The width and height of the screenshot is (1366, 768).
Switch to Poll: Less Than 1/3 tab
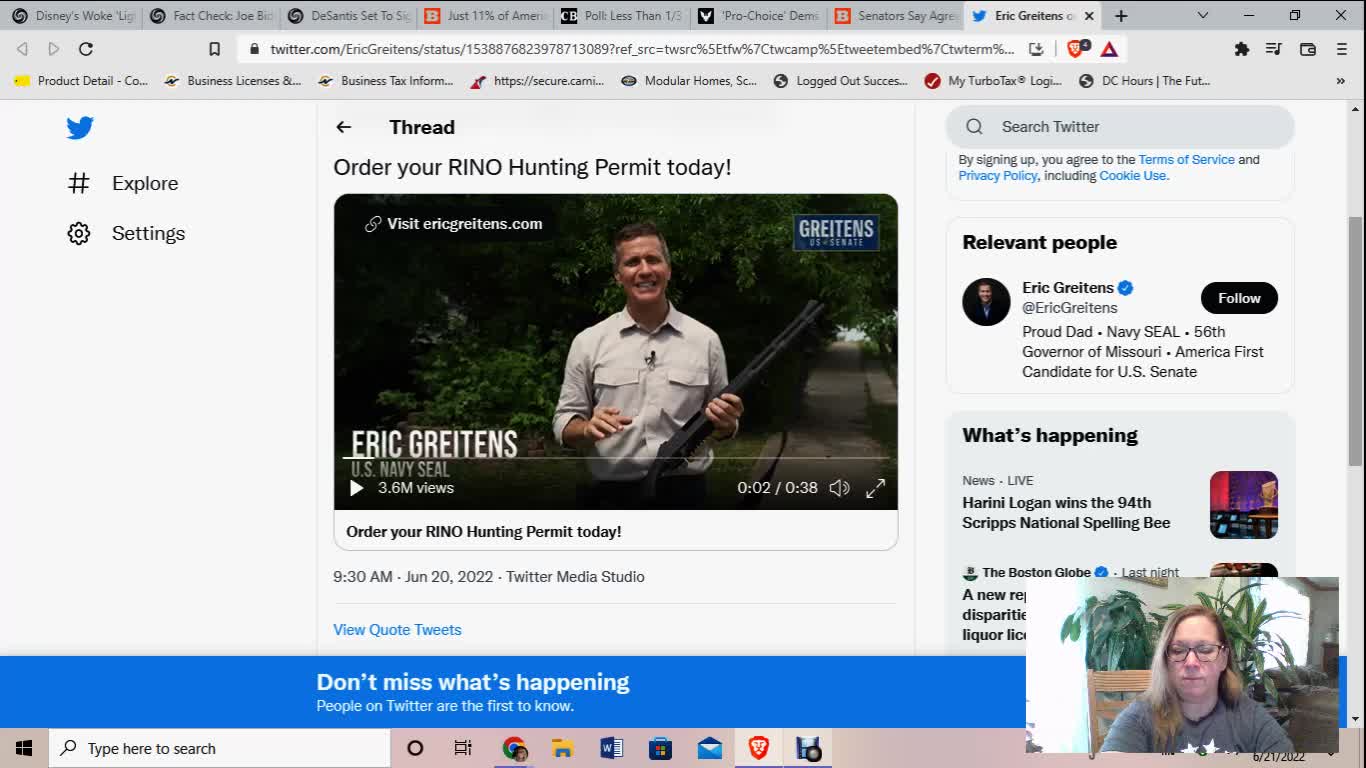coord(624,16)
